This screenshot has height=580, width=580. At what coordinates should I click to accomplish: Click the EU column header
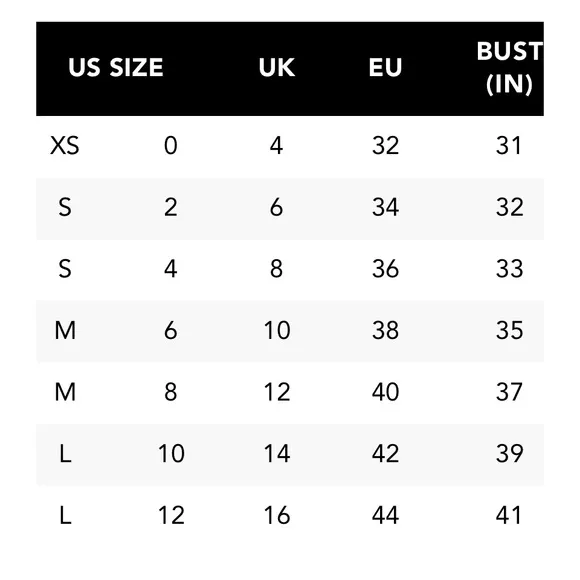point(385,68)
